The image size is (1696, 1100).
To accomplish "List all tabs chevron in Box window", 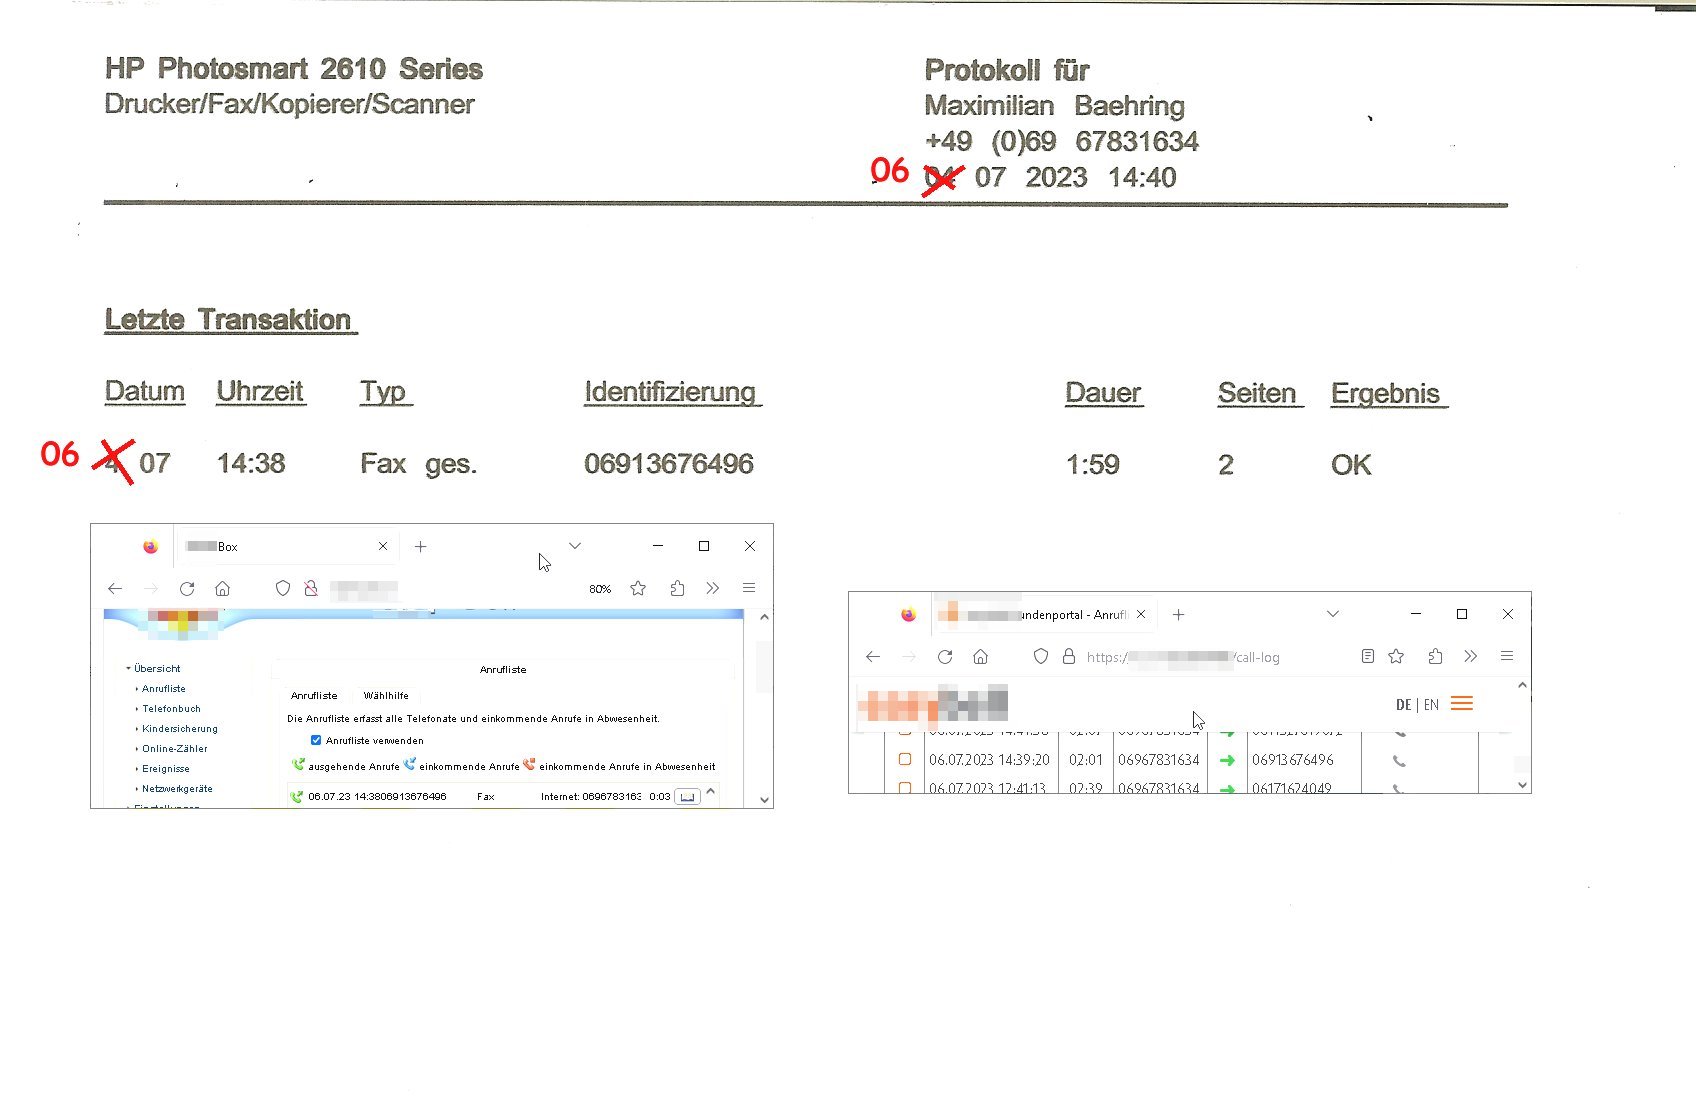I will coord(575,546).
